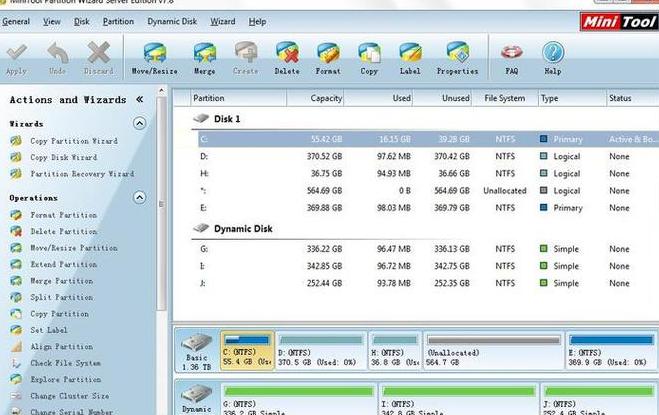This screenshot has height=415, width=659.
Task: Collapse the Wizards section
Action: pyautogui.click(x=140, y=123)
